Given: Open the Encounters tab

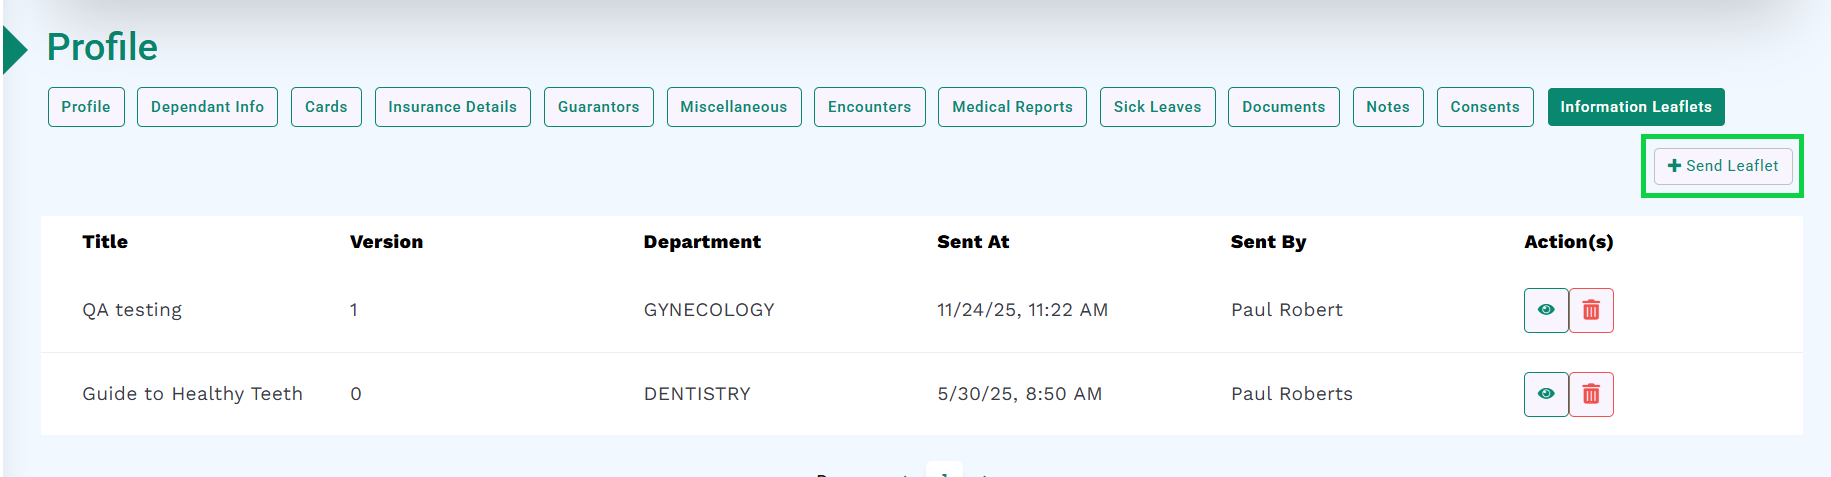Looking at the screenshot, I should pyautogui.click(x=869, y=107).
